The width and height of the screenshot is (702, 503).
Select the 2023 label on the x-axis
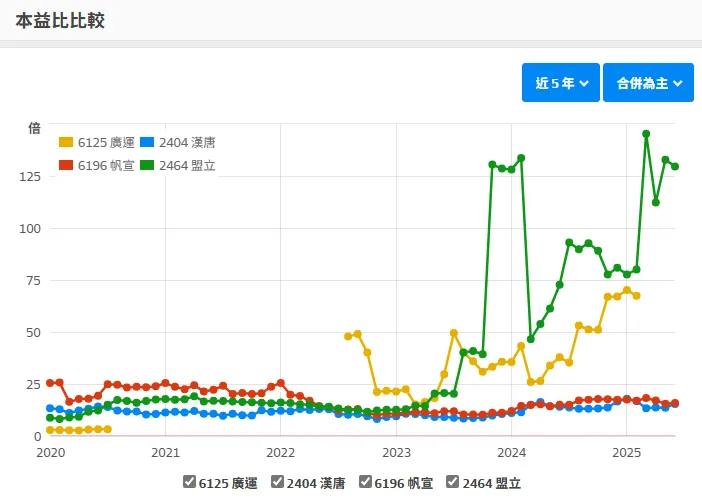(x=396, y=453)
